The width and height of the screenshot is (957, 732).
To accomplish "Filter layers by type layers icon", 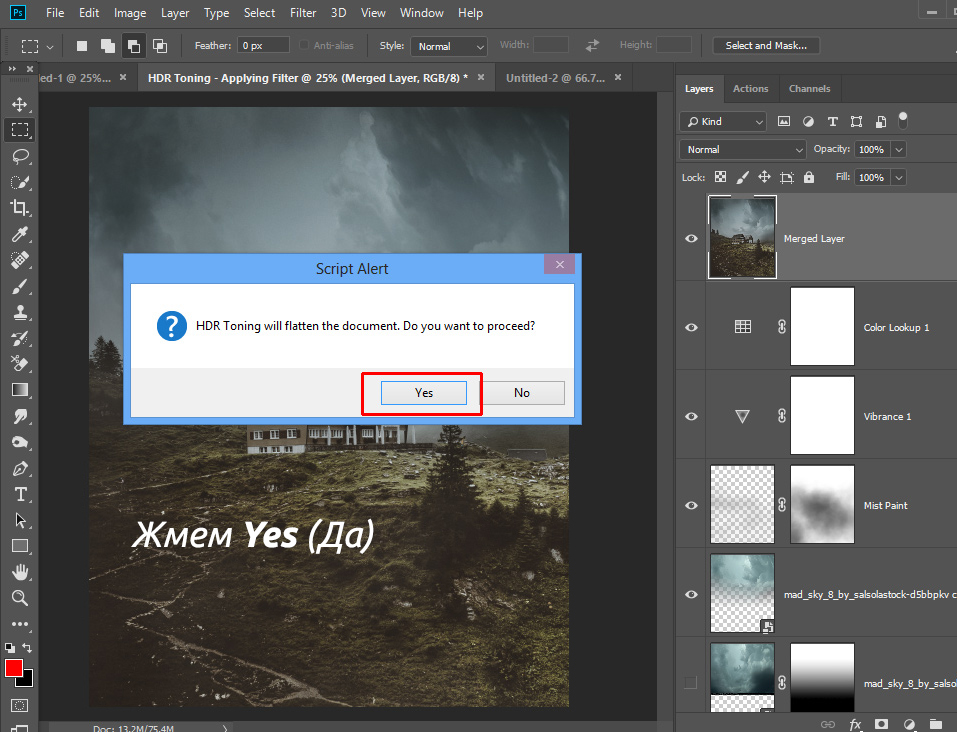I will 832,121.
